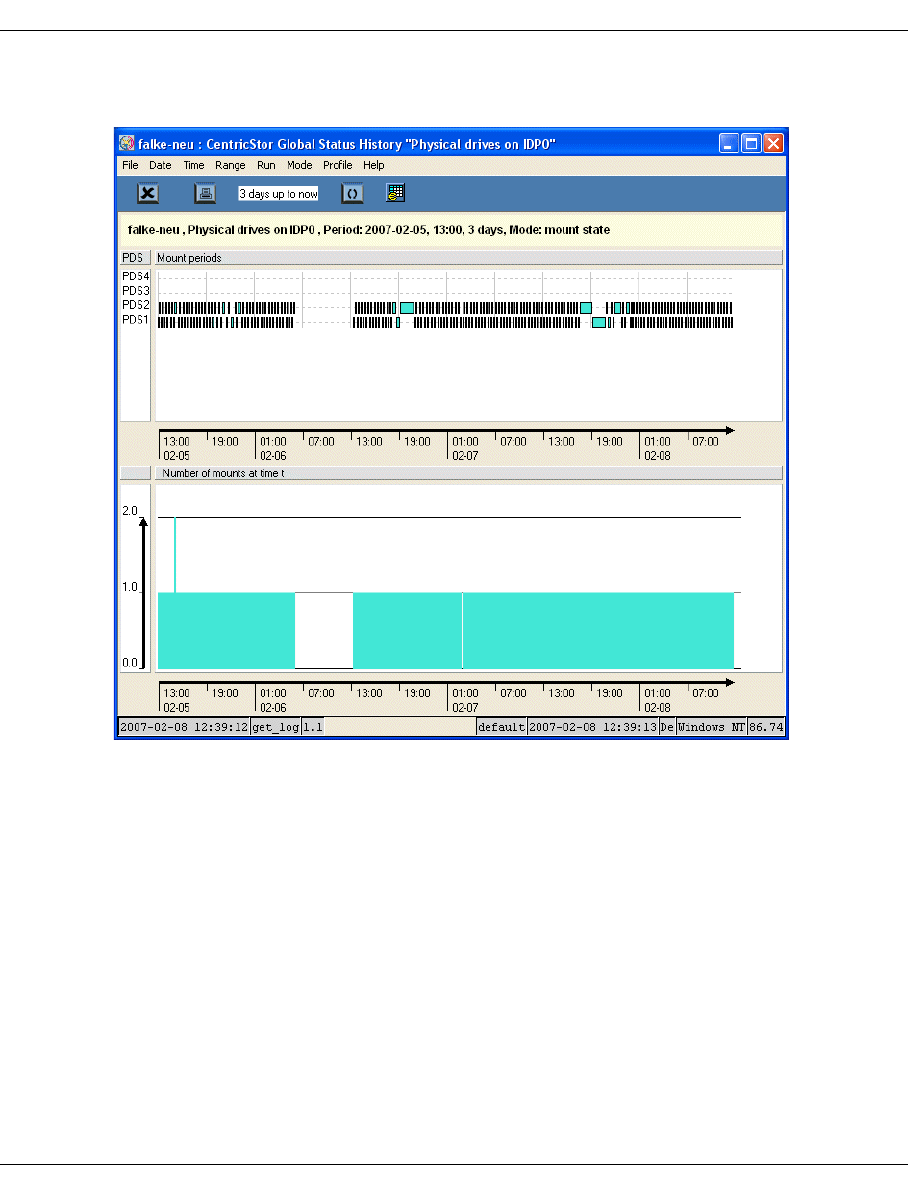Open the Range menu
Viewport: 908px width, 1196px height.
click(230, 165)
